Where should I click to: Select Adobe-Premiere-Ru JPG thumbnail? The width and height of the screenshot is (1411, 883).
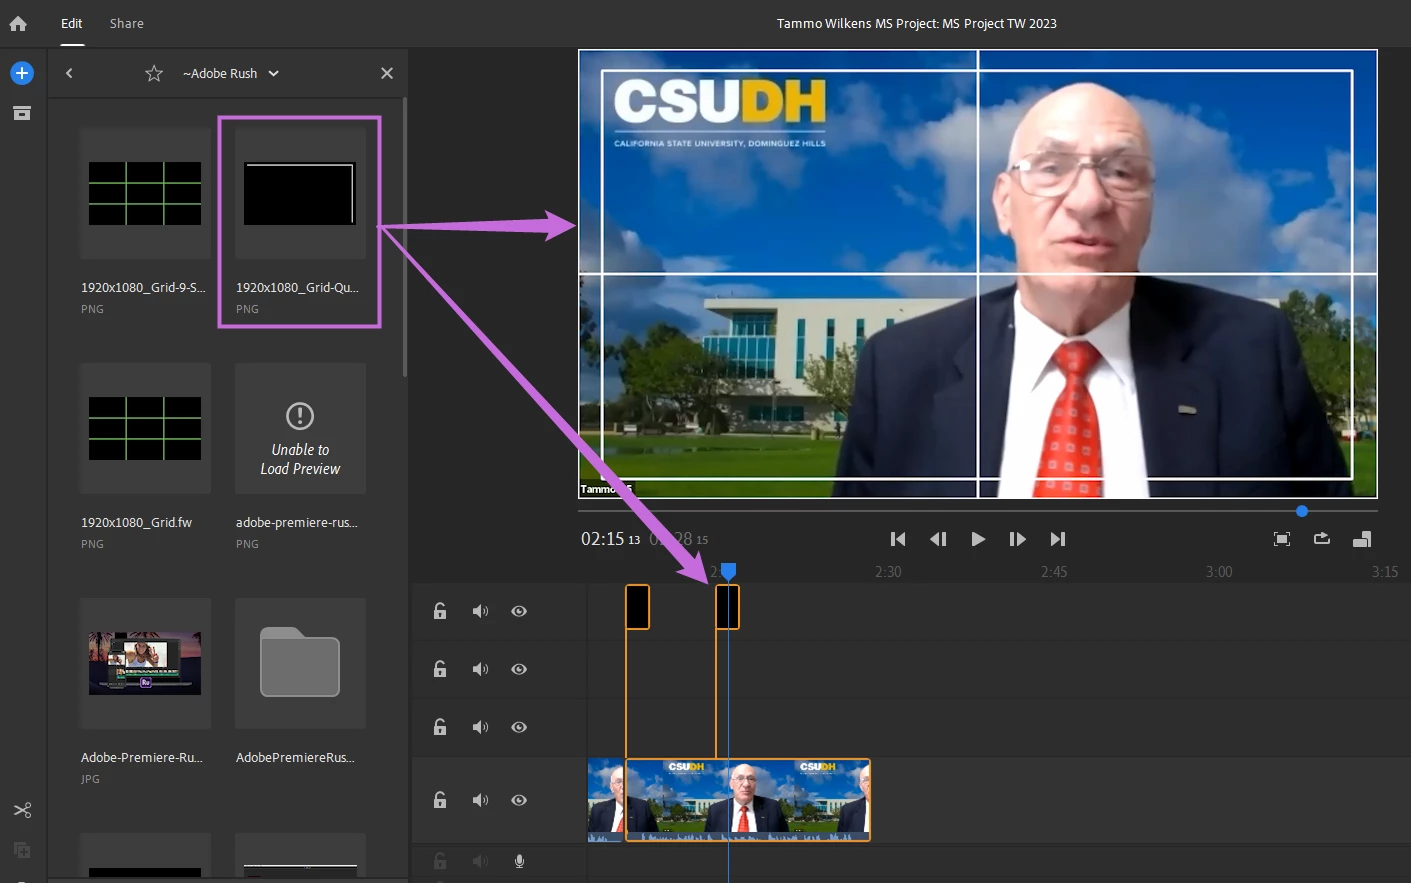[145, 663]
